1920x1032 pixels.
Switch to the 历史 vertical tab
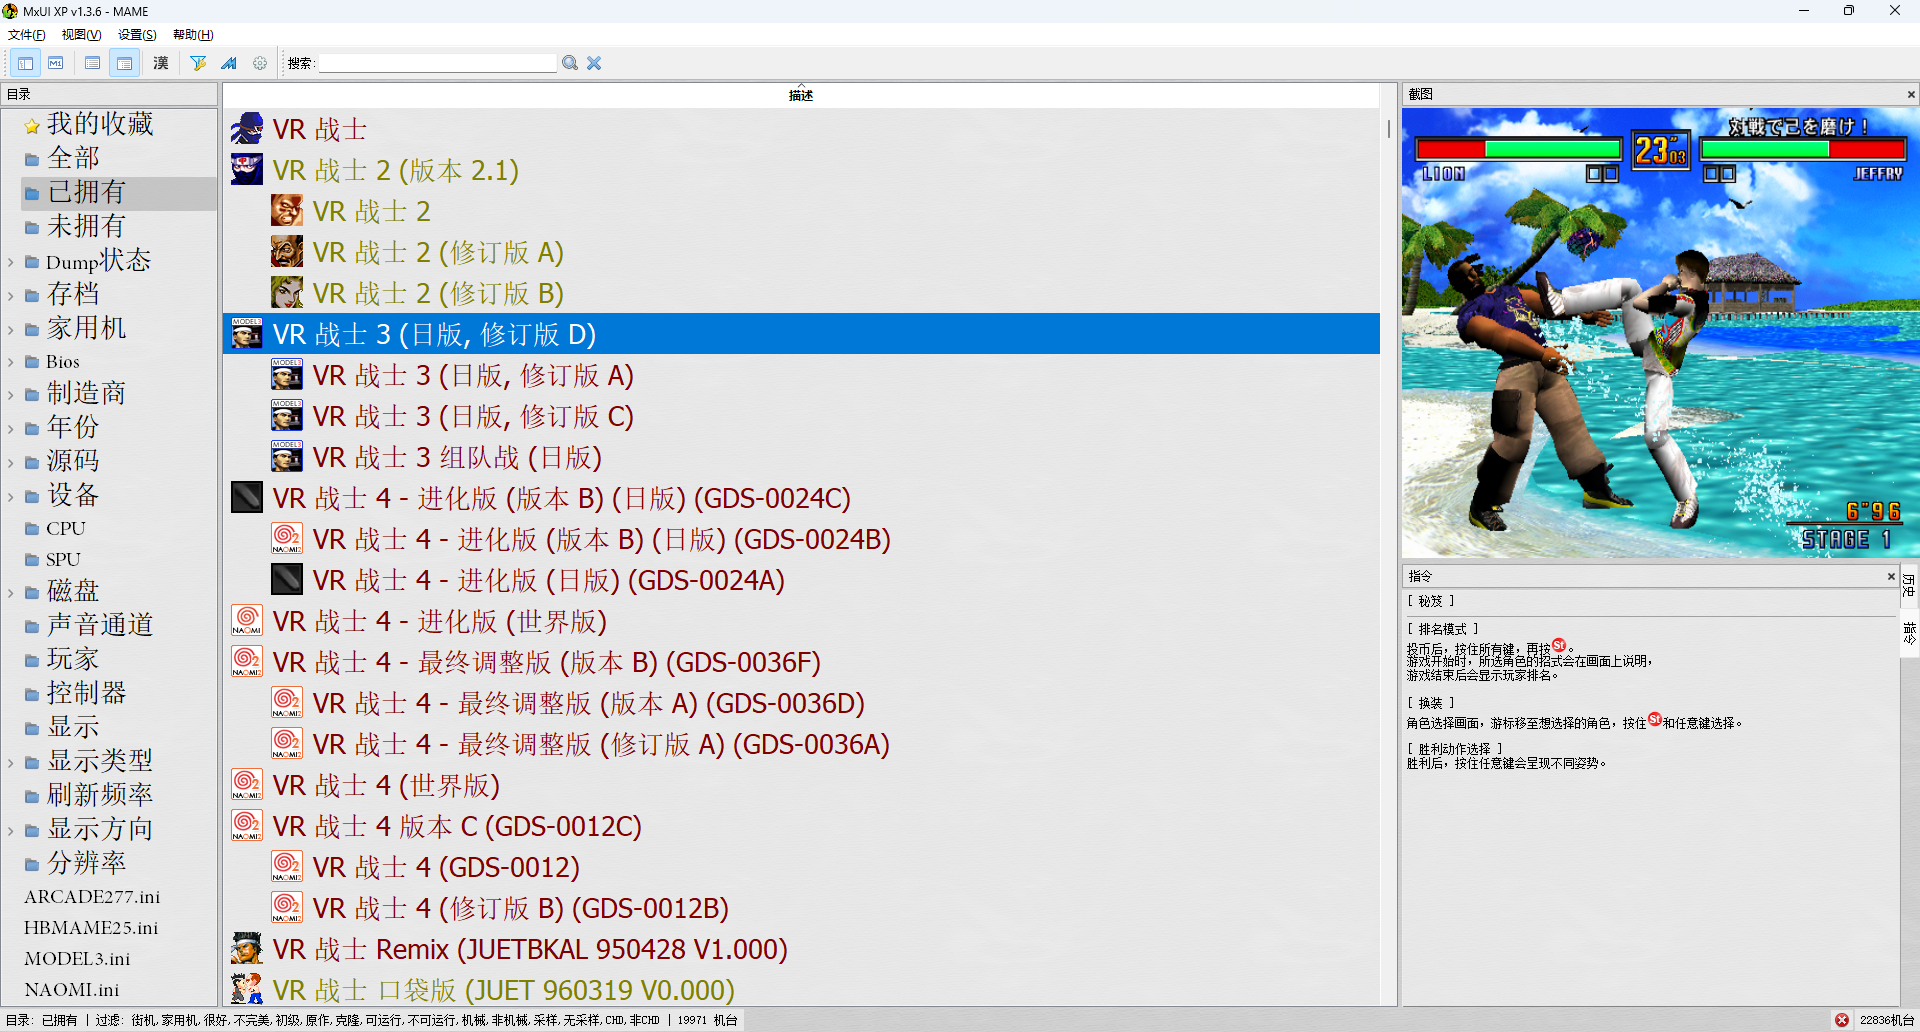coord(1909,585)
